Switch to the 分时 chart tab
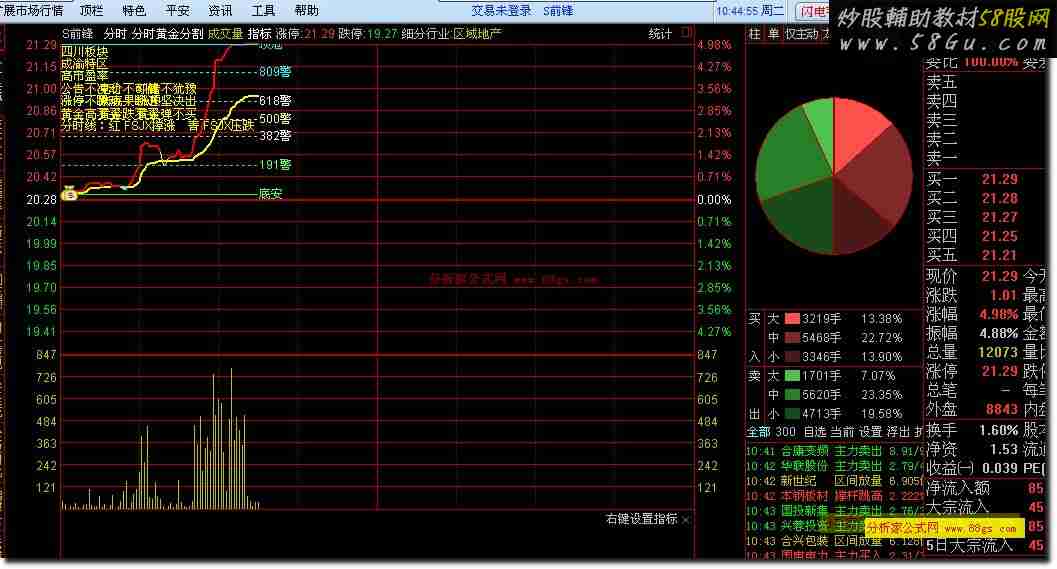The image size is (1057, 569). coord(115,34)
